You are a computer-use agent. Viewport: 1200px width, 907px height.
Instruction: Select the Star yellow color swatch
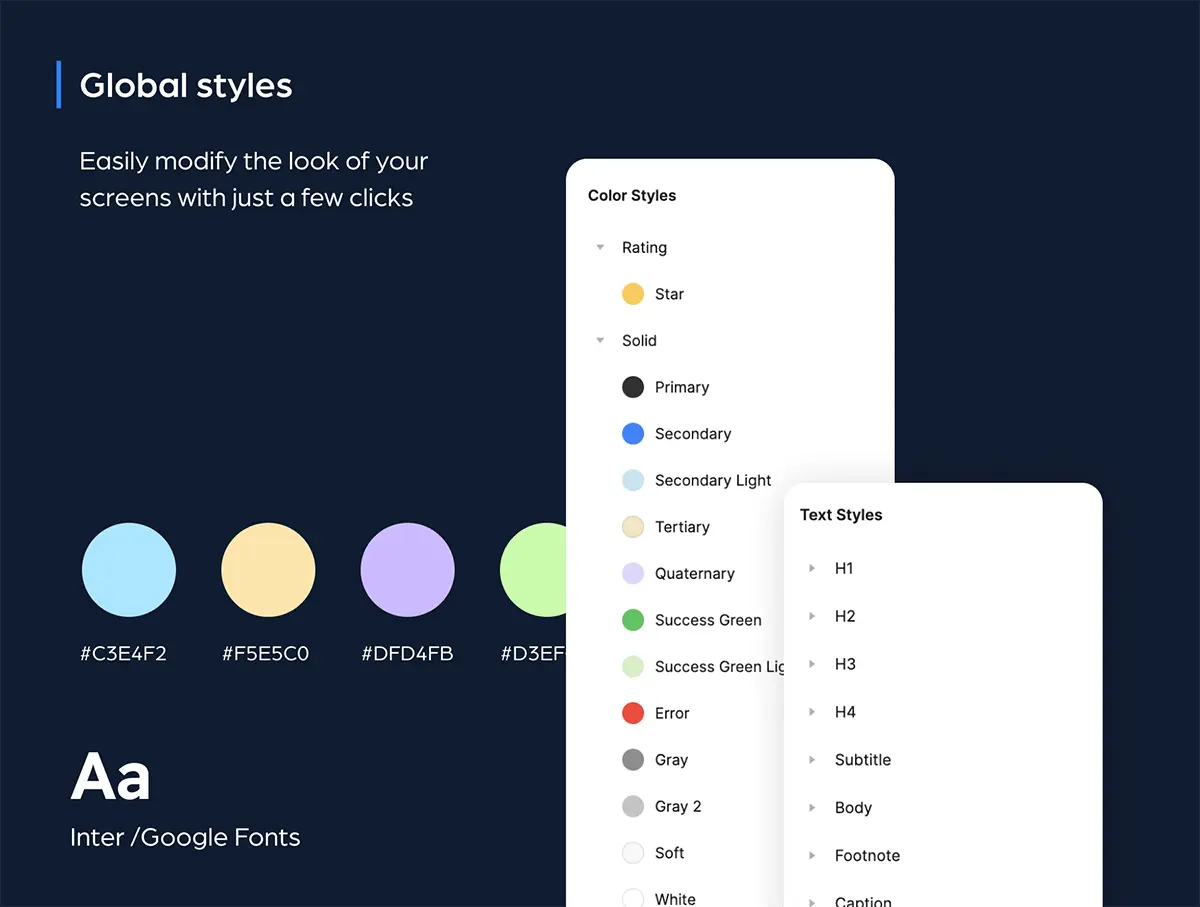pyautogui.click(x=633, y=294)
